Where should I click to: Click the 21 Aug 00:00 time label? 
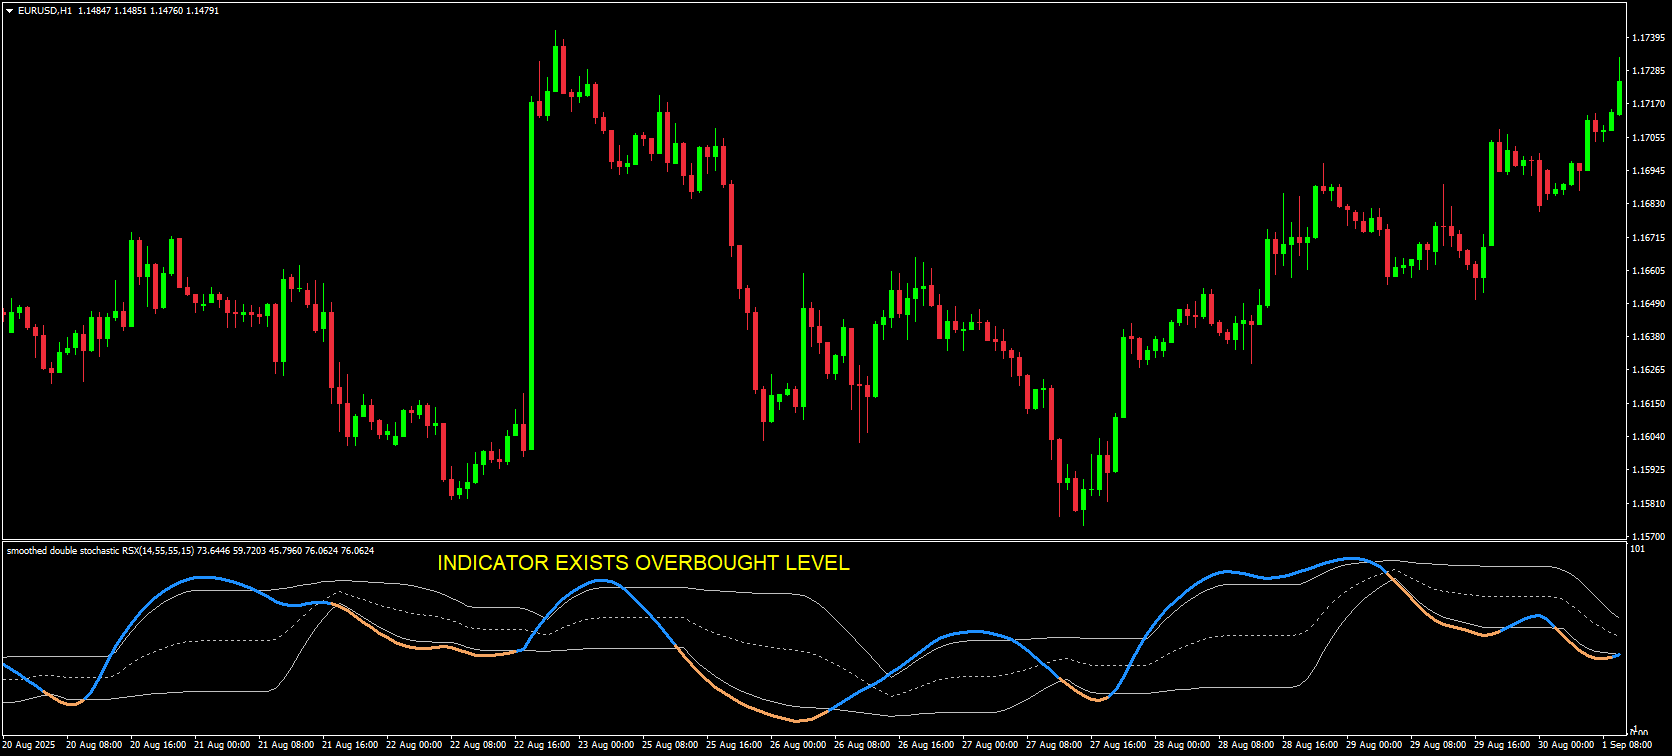pyautogui.click(x=222, y=745)
